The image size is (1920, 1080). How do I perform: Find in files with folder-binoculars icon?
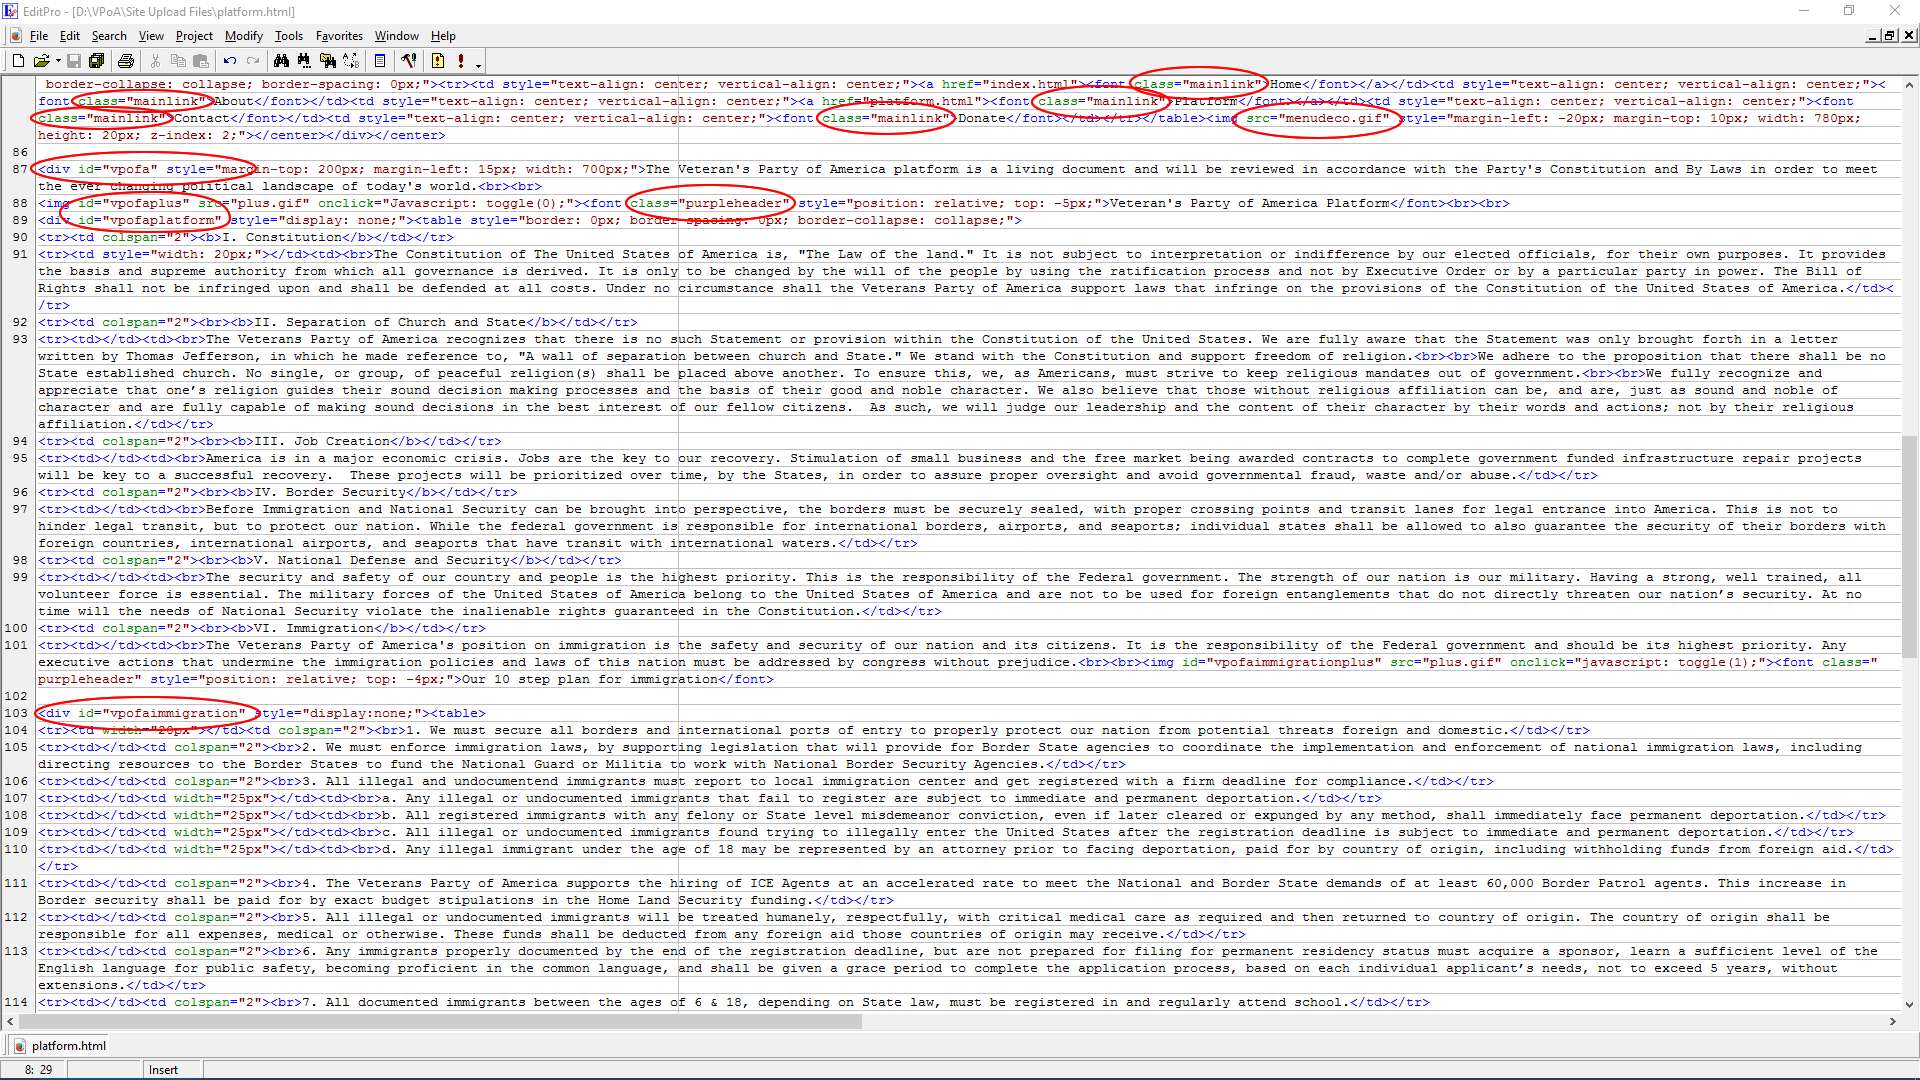(x=327, y=61)
